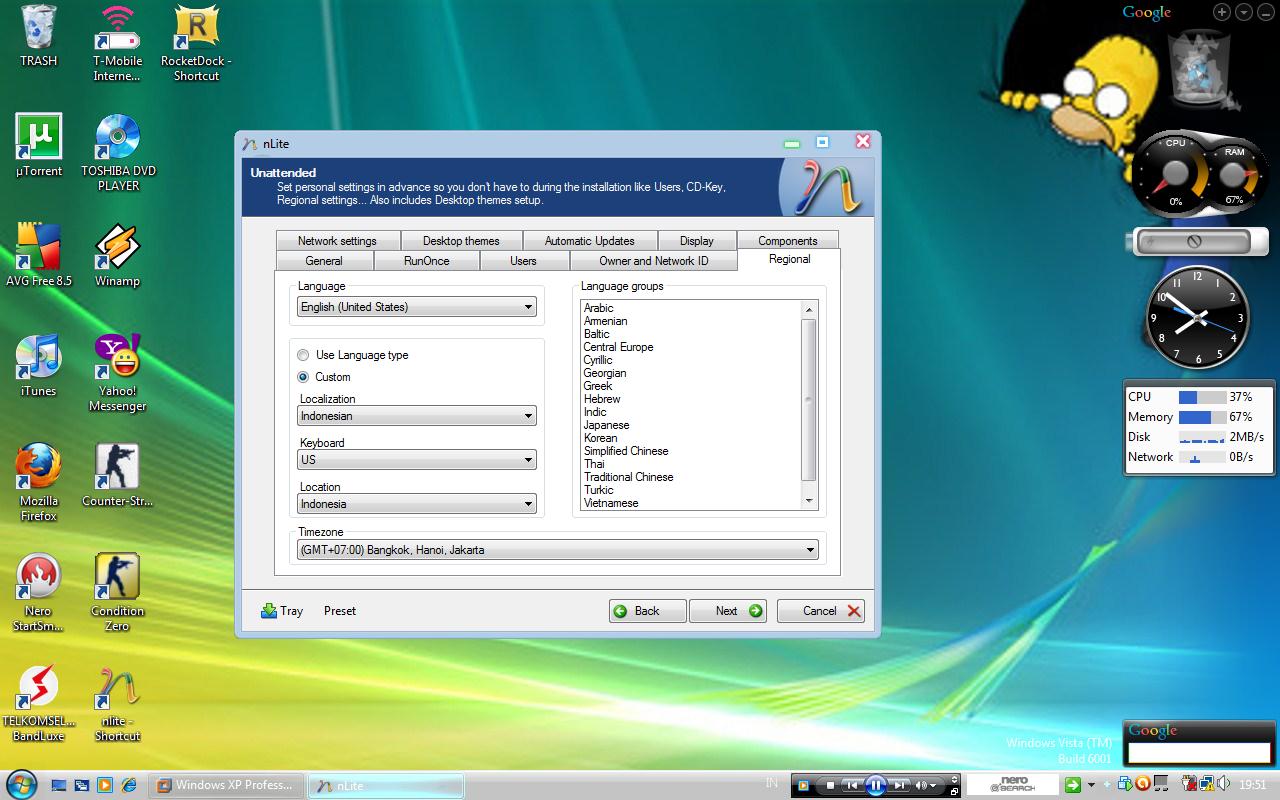1280x800 pixels.
Task: Click the Next button
Action: click(x=727, y=611)
